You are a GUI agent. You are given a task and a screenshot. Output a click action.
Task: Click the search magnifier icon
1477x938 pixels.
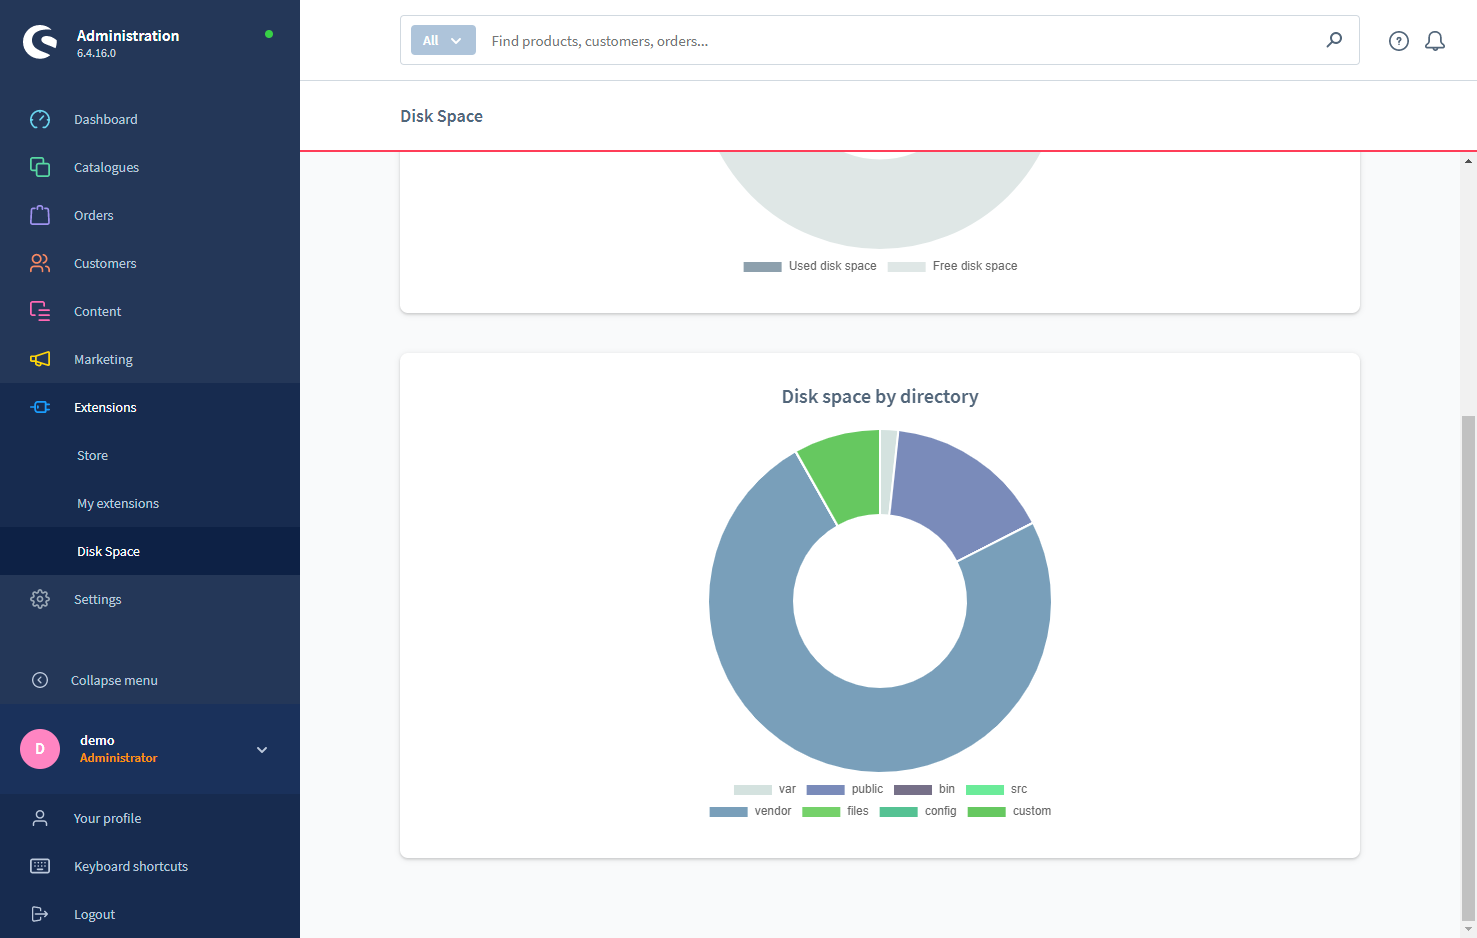1334,40
